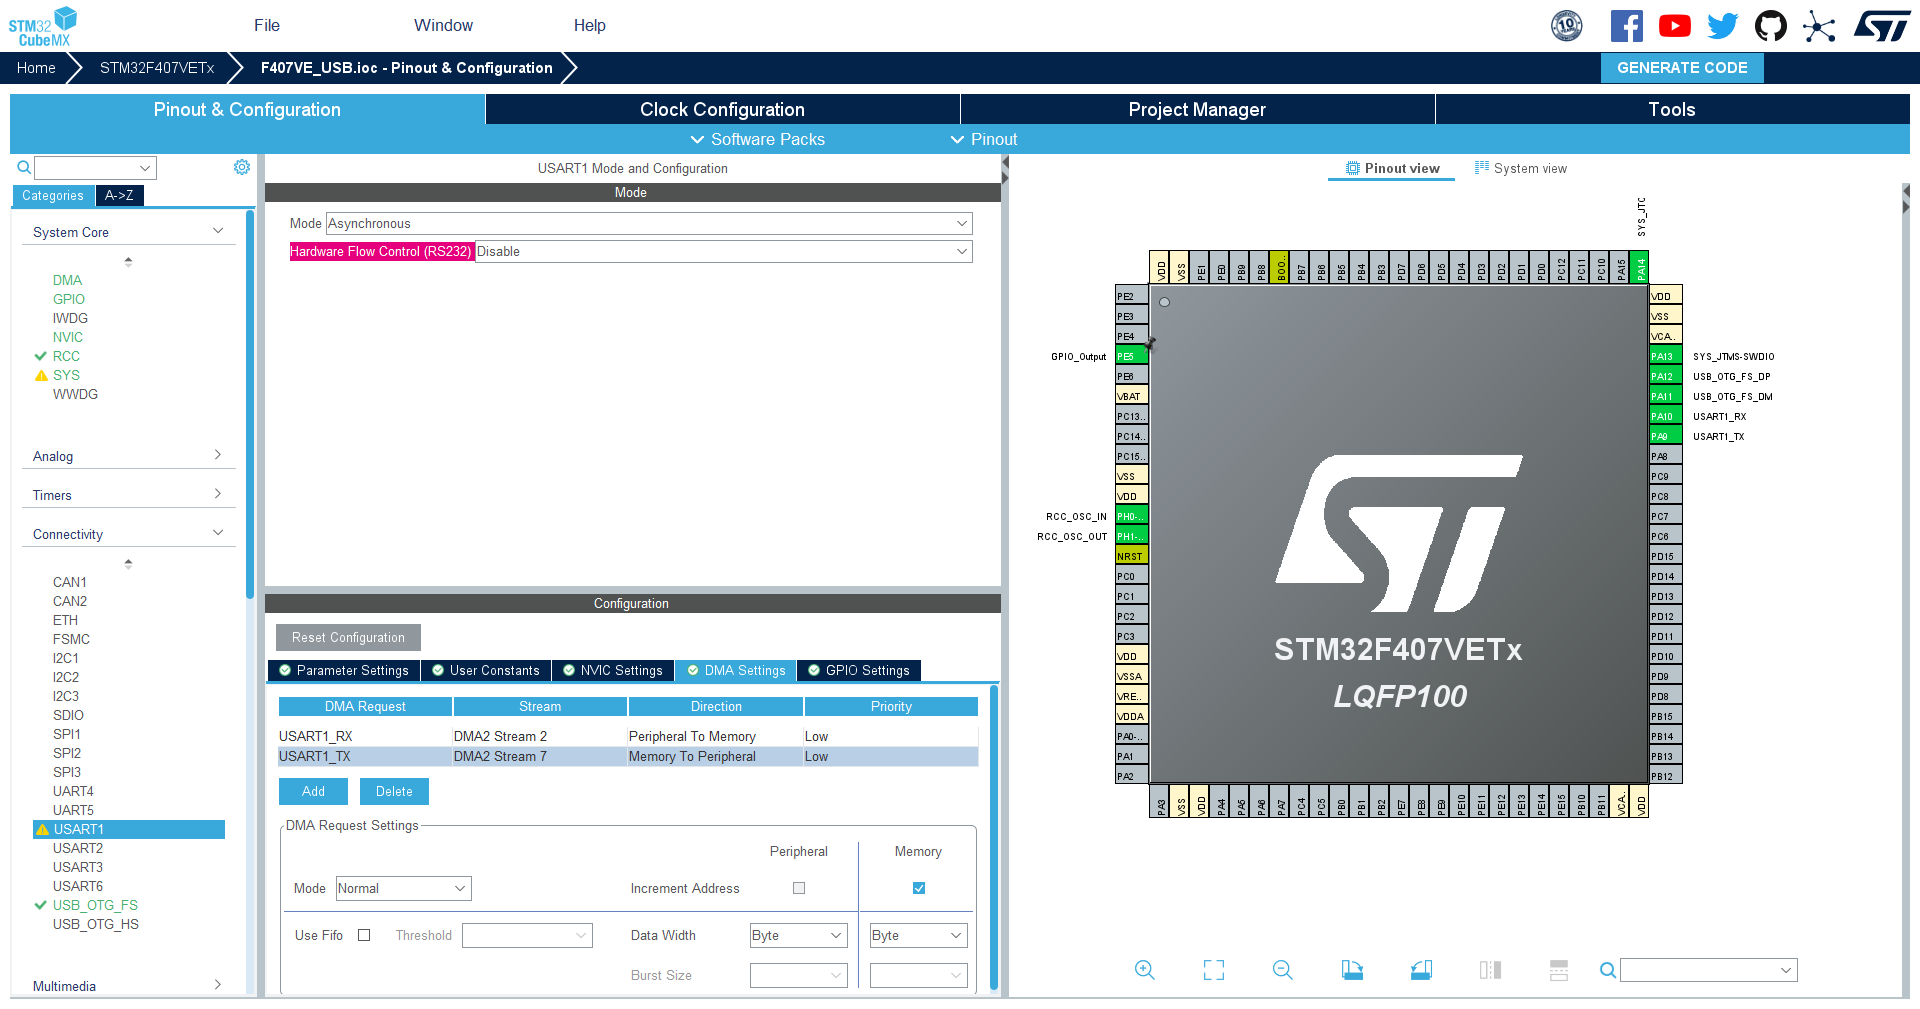Open the Memory Data Width dropdown
The width and height of the screenshot is (1920, 1009).
pyautogui.click(x=918, y=935)
